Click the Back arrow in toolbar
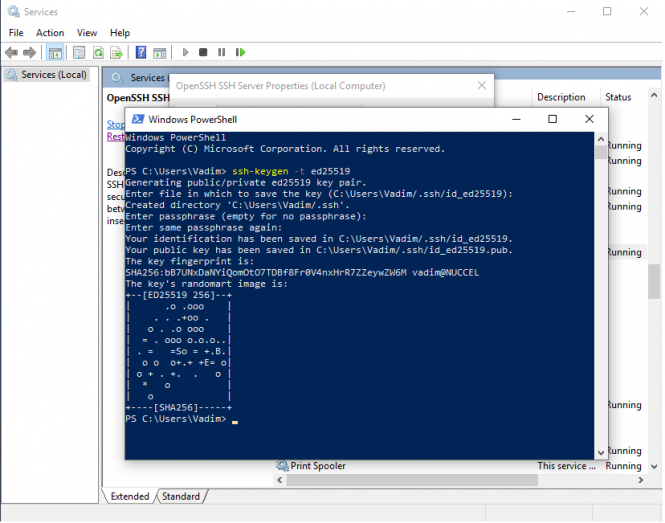The height and width of the screenshot is (523, 665). click(x=13, y=52)
